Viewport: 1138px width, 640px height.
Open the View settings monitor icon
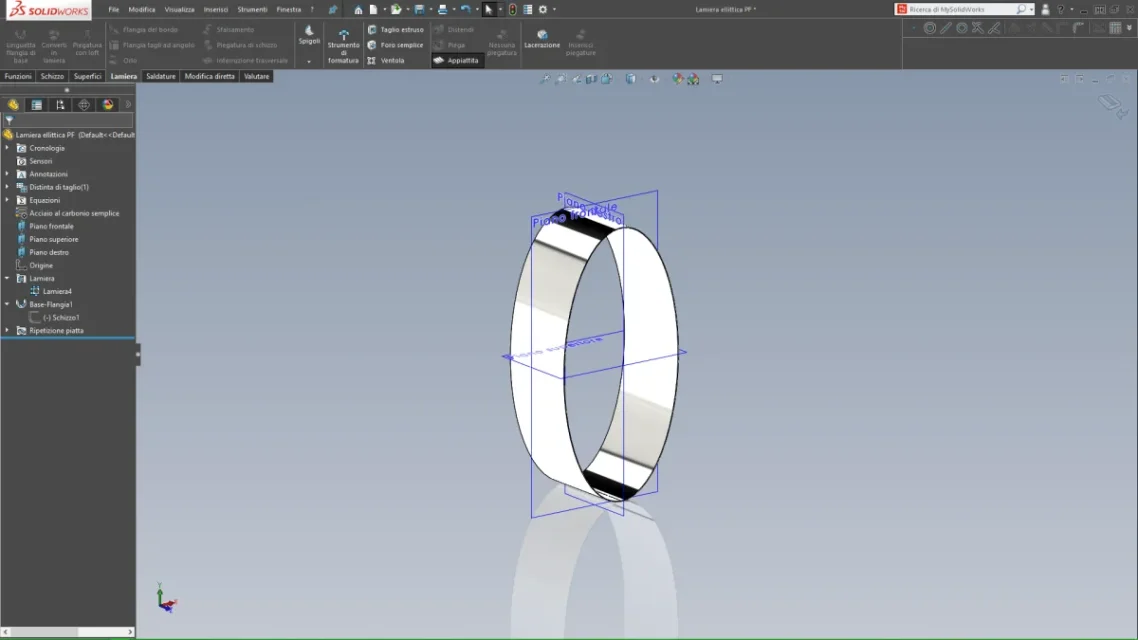717,78
